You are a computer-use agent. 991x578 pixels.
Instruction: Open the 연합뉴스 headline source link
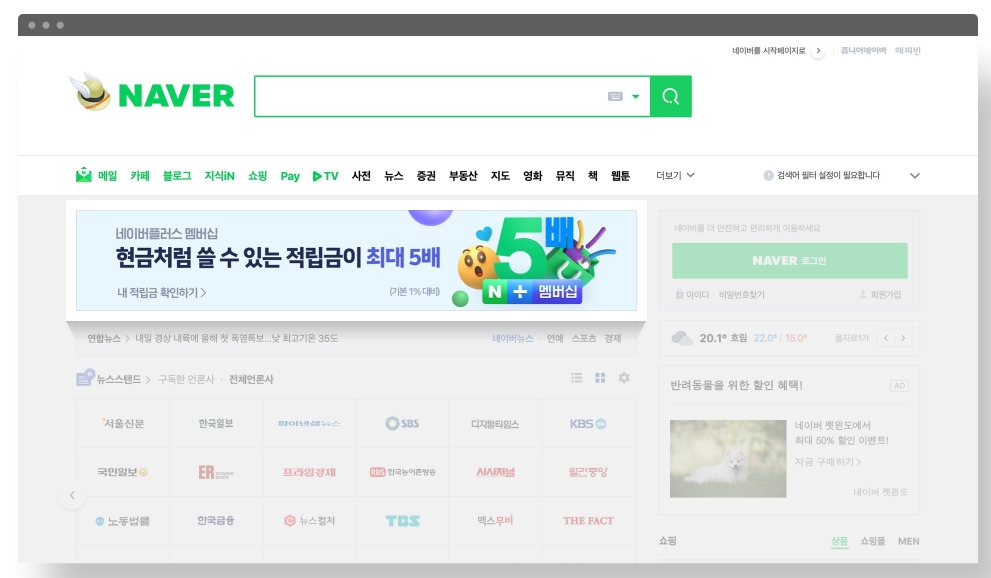pyautogui.click(x=104, y=339)
